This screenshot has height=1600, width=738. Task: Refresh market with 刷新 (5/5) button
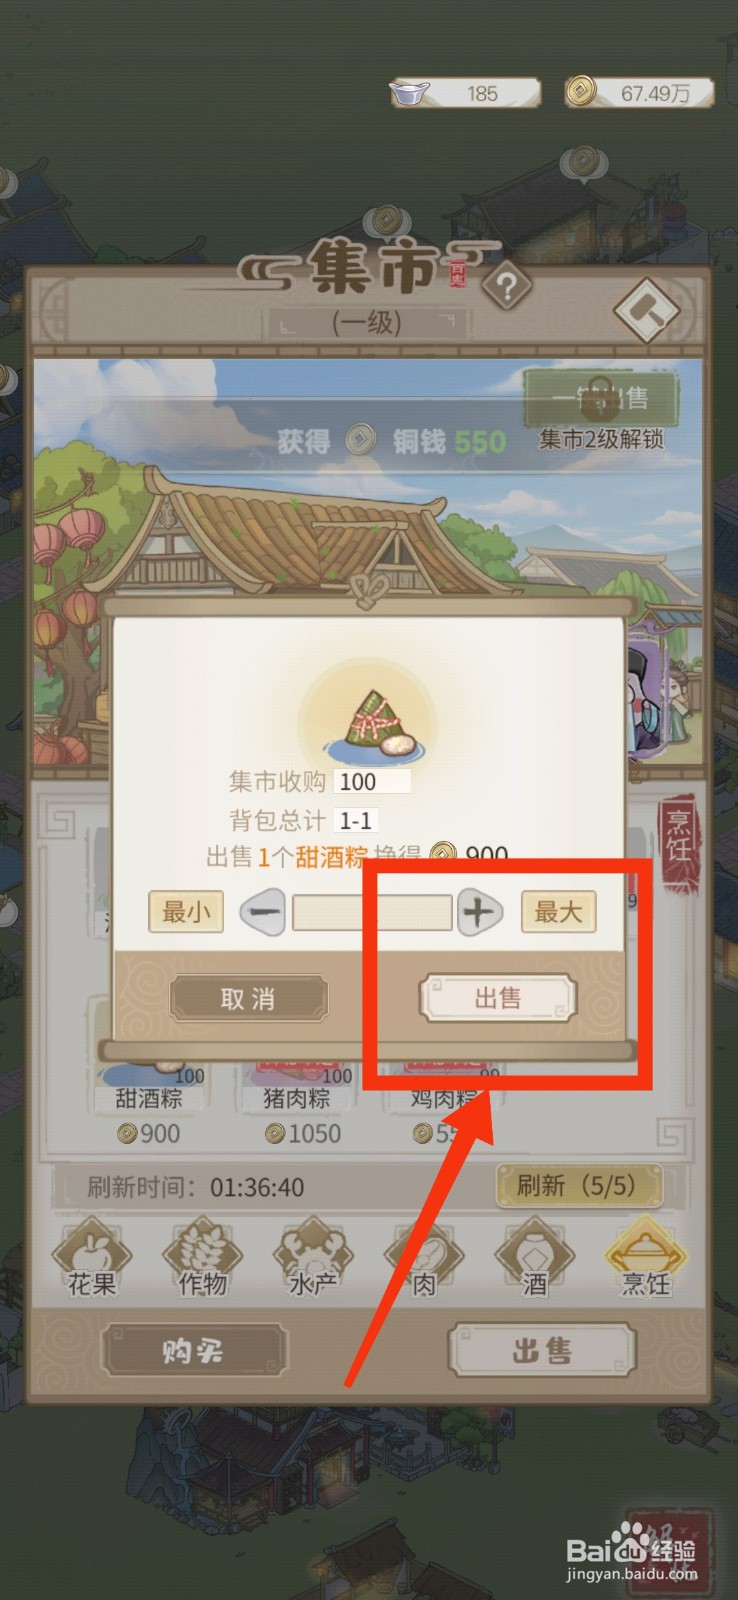[578, 1186]
